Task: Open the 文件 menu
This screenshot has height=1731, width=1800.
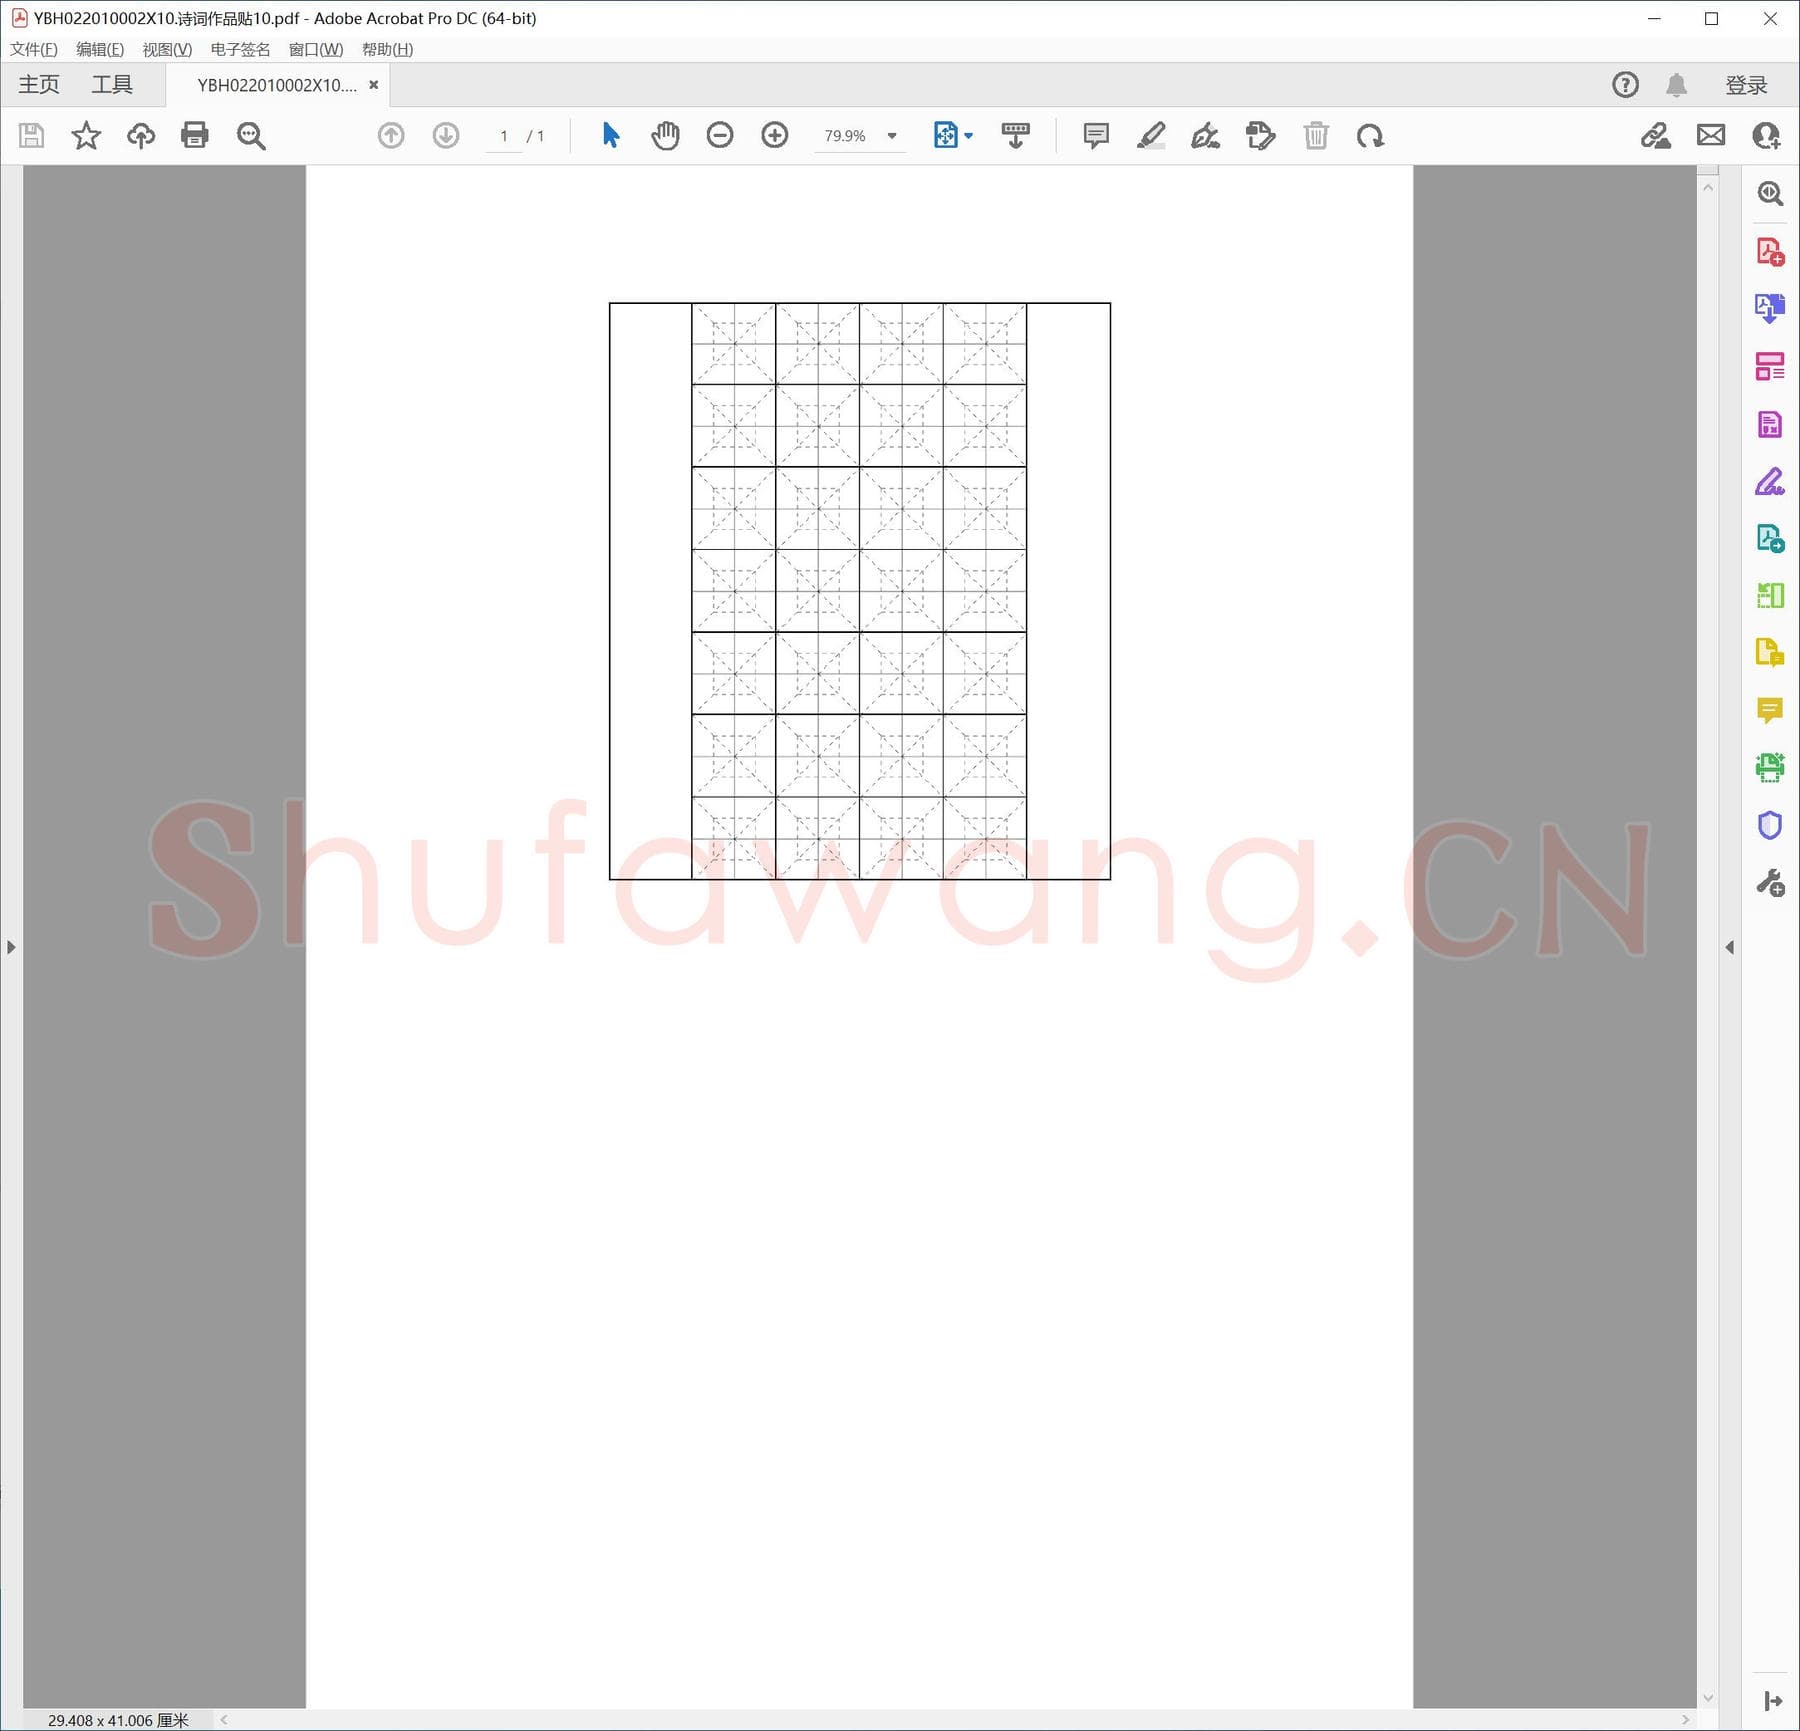Action: pos(34,49)
